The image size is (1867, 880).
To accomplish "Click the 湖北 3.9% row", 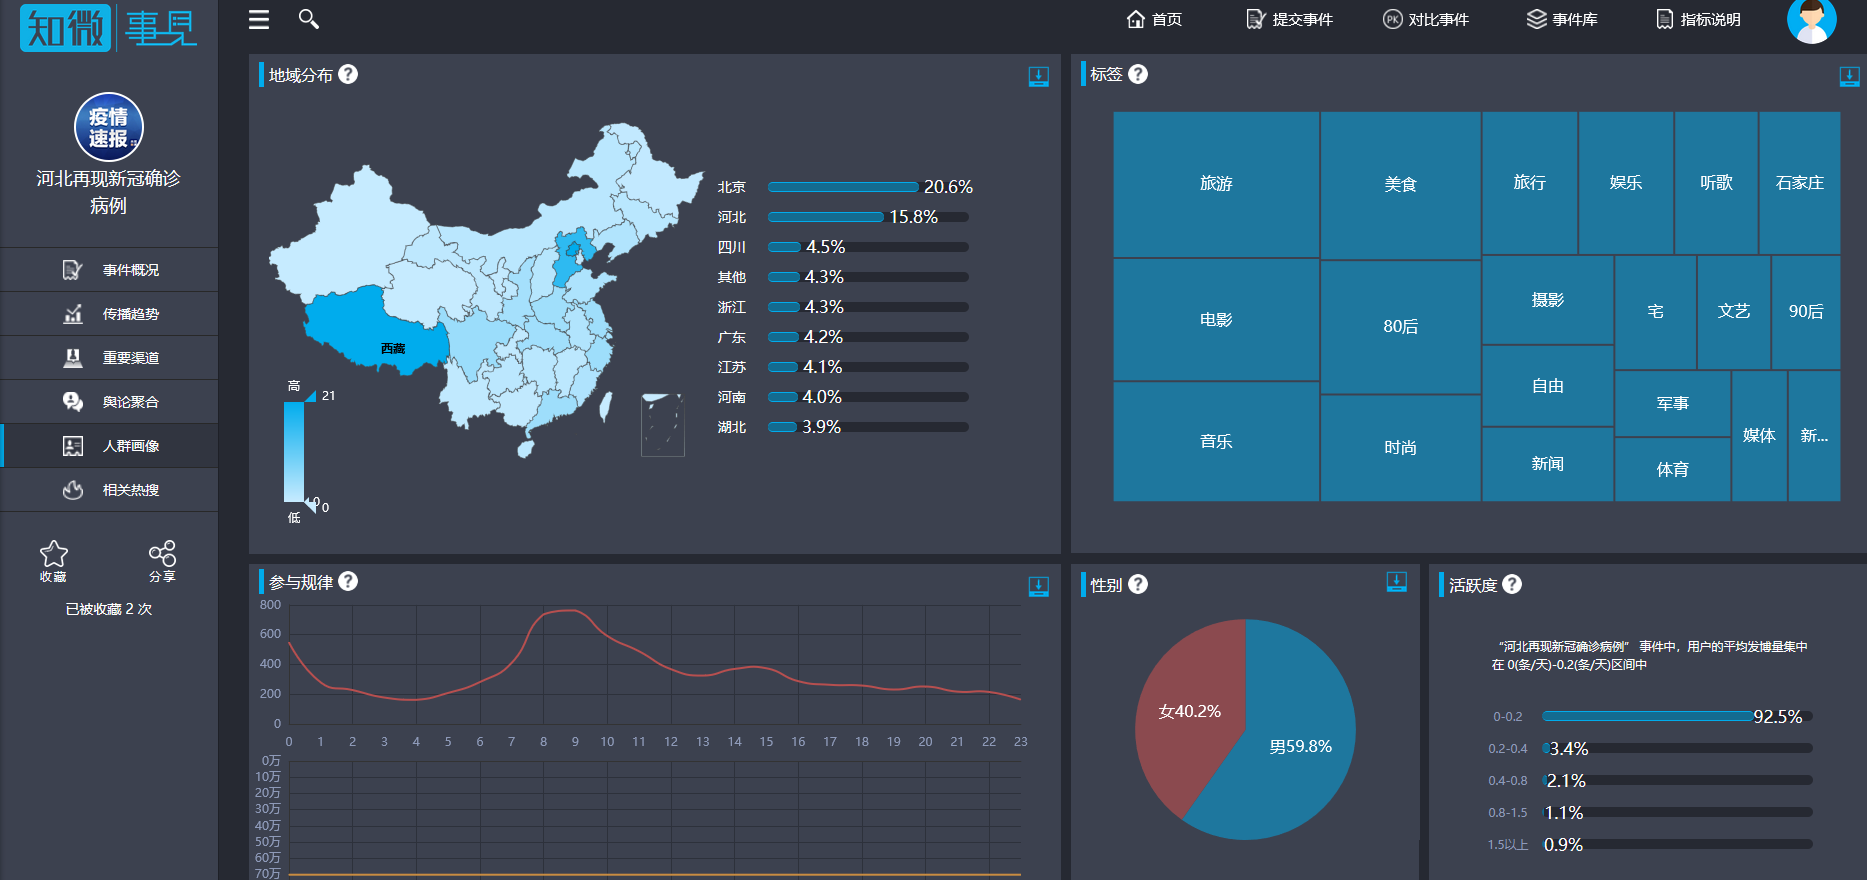I will pos(843,427).
